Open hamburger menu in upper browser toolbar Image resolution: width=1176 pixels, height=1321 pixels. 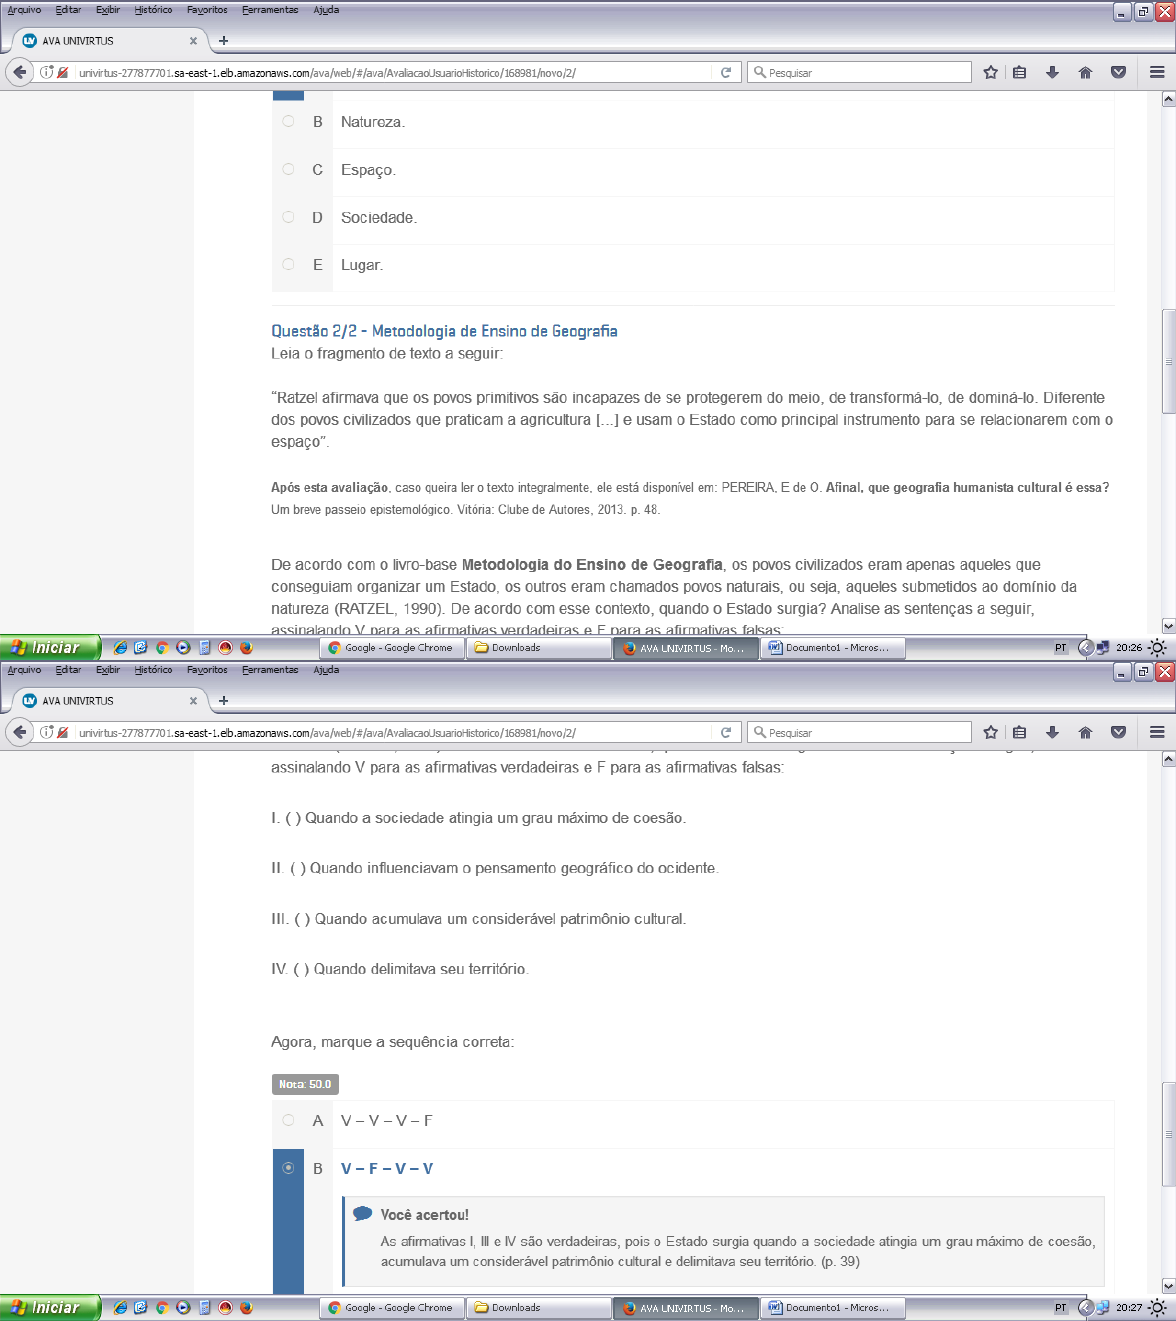(x=1157, y=72)
